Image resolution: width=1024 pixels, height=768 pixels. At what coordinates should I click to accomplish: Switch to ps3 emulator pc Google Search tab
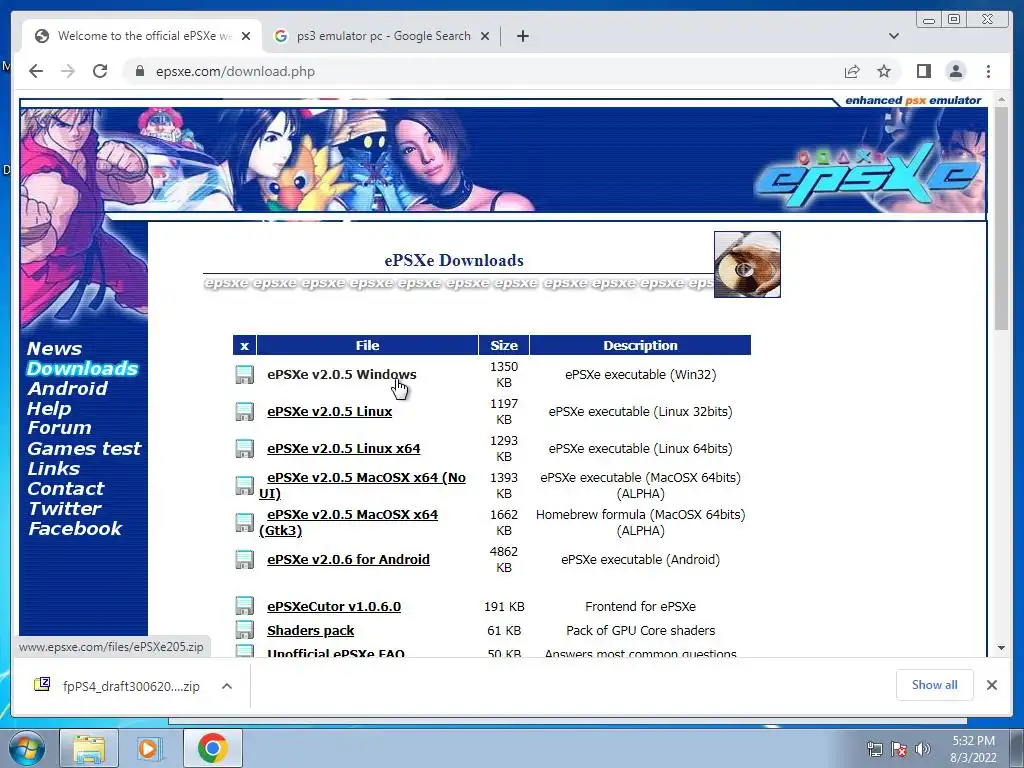[x=382, y=36]
